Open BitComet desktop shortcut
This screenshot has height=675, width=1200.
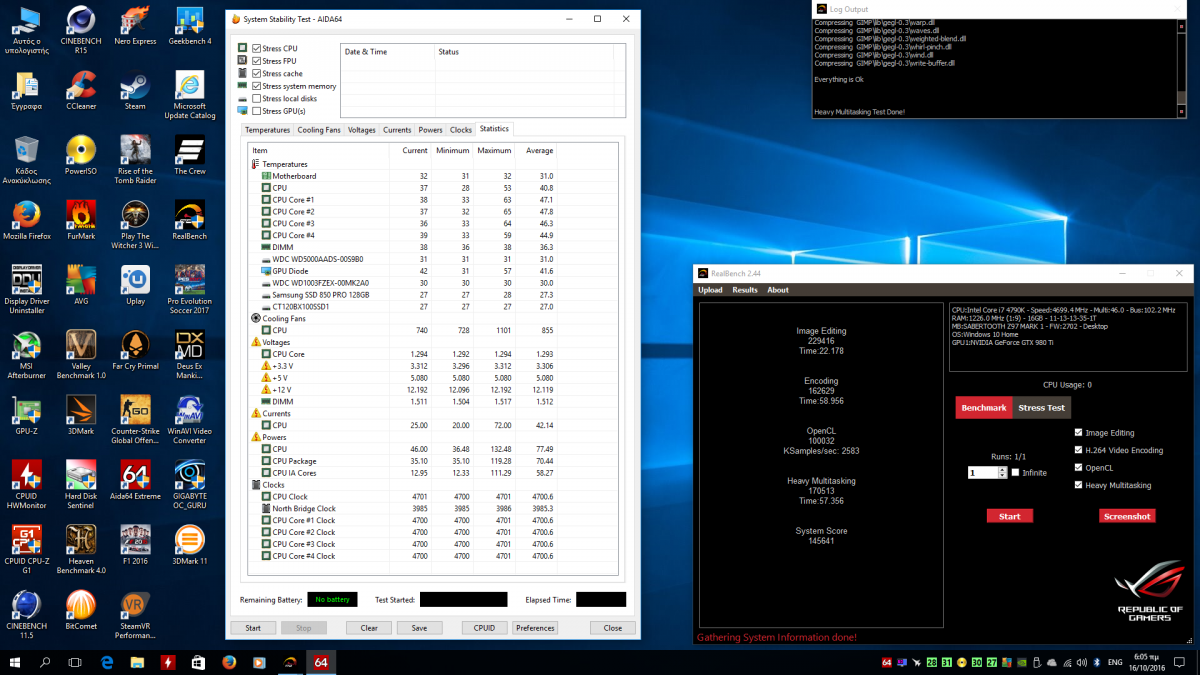pos(81,610)
